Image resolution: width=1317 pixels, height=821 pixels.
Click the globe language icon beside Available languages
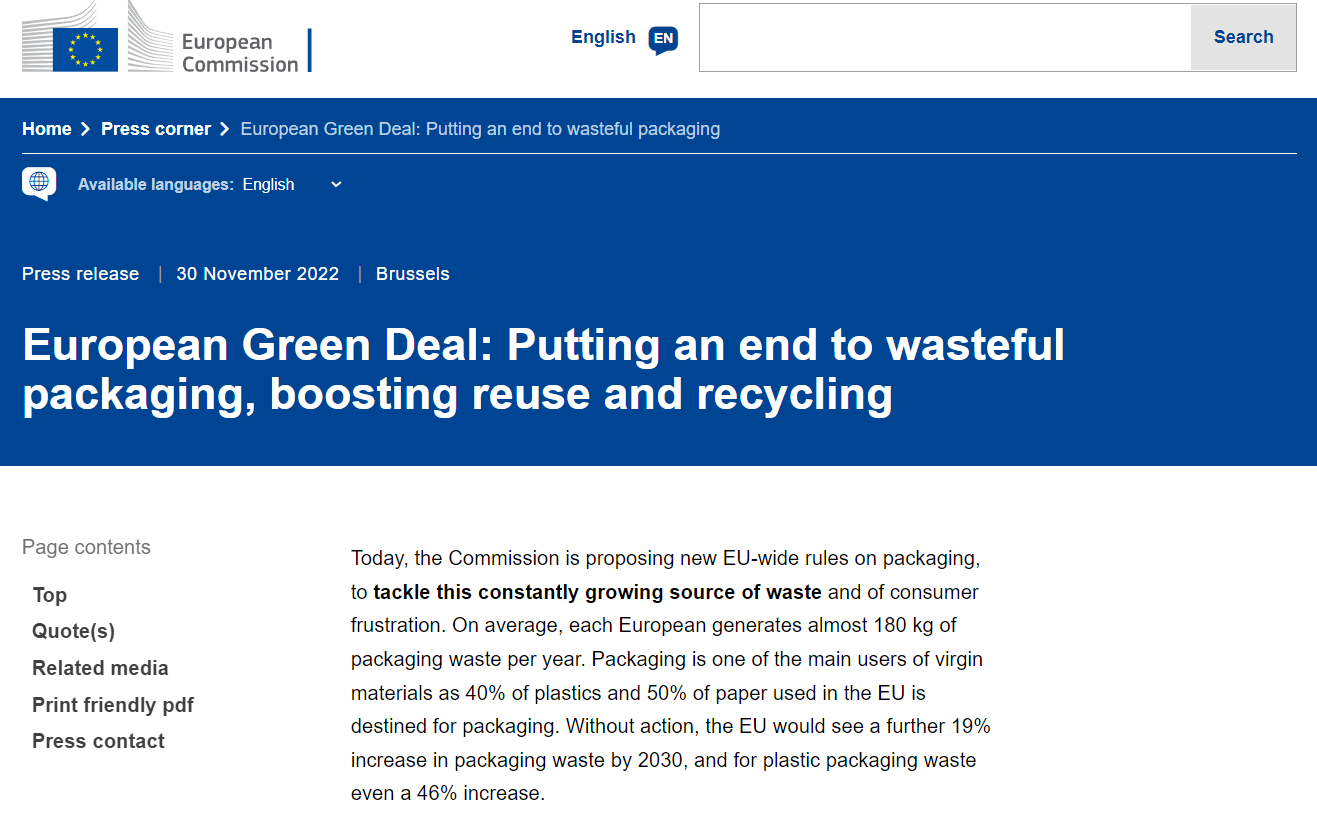click(x=38, y=183)
